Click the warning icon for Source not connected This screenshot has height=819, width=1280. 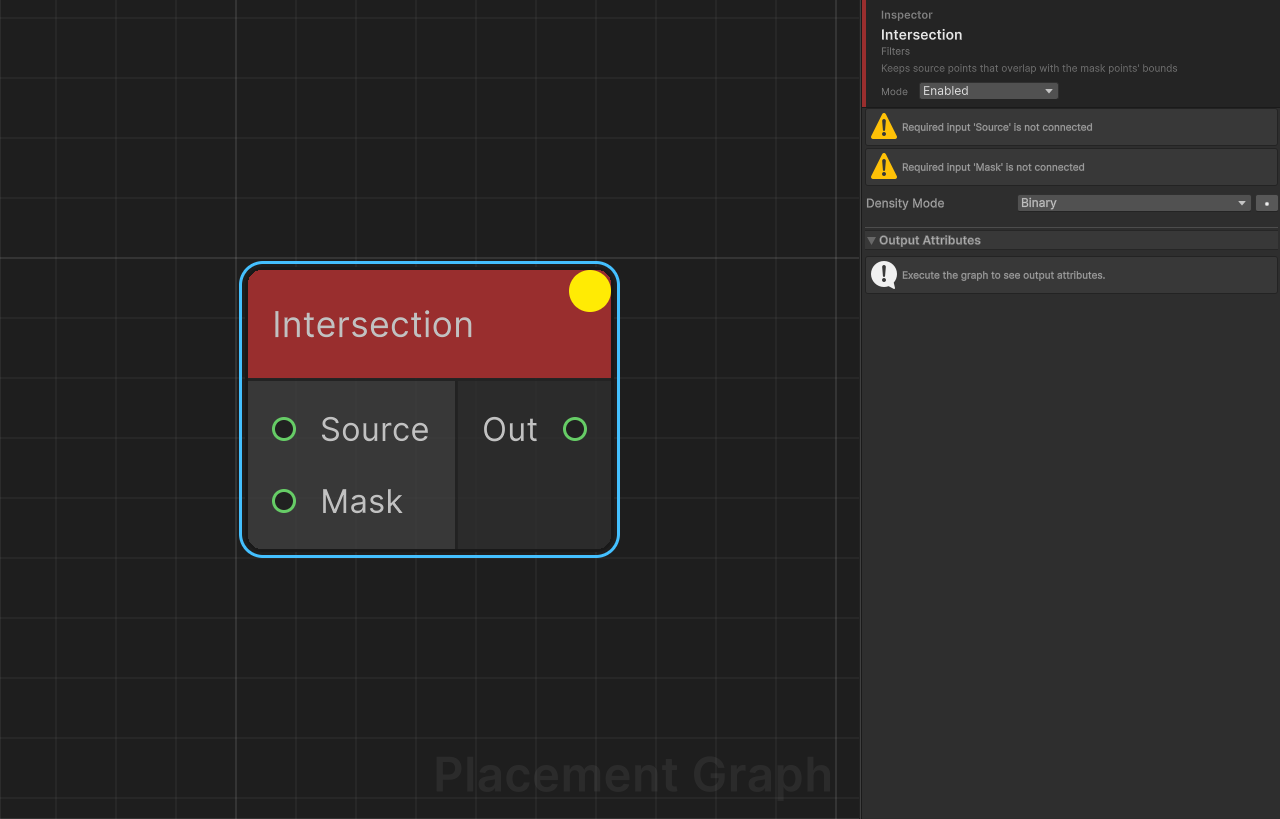point(884,127)
